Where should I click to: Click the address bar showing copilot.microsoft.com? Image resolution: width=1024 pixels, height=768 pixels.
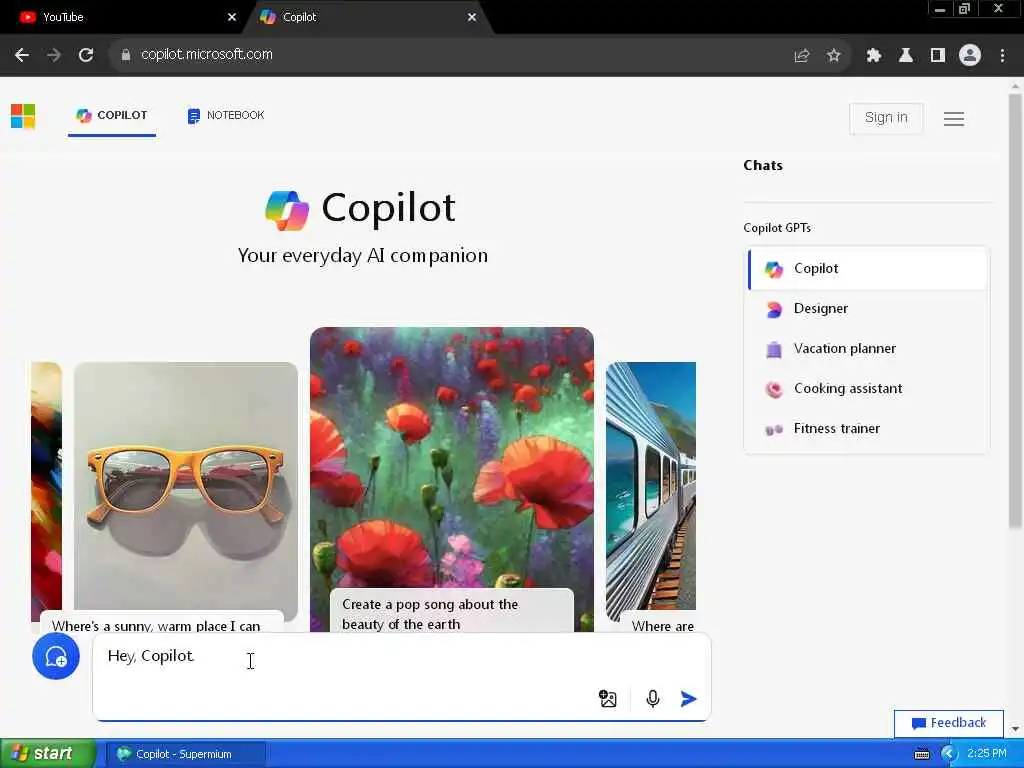457,55
